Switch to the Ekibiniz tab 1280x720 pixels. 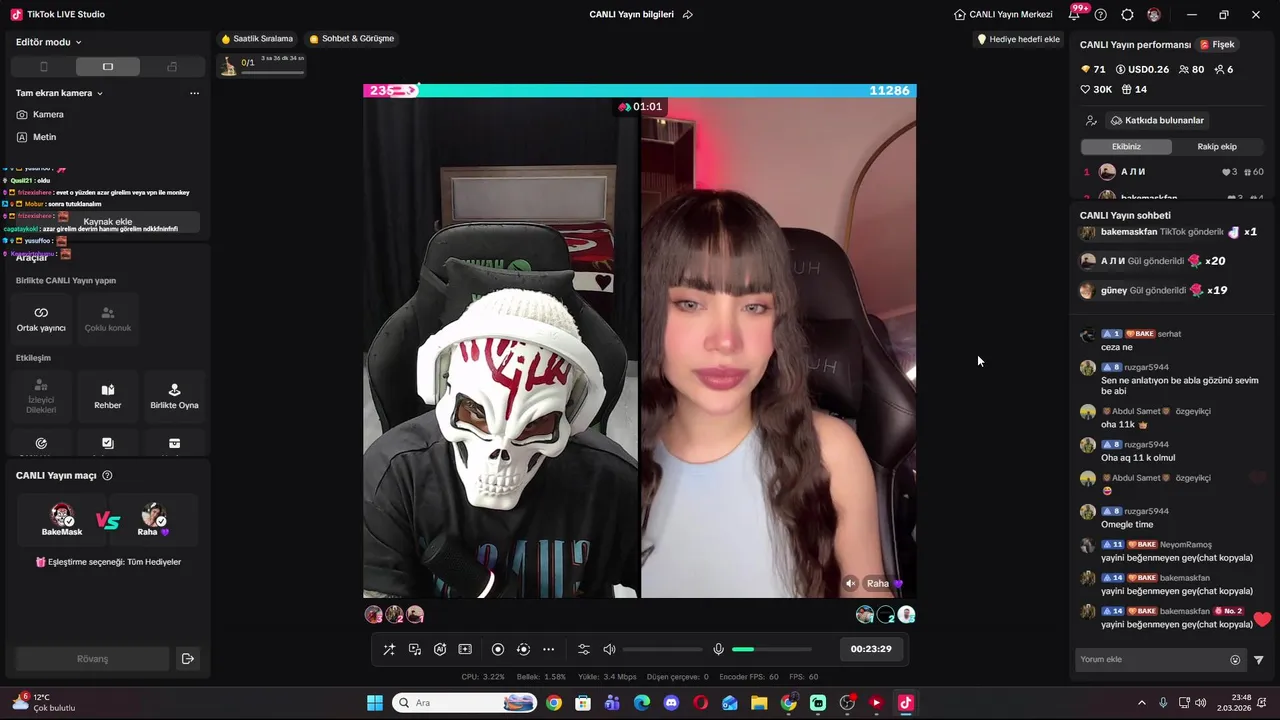(1126, 146)
